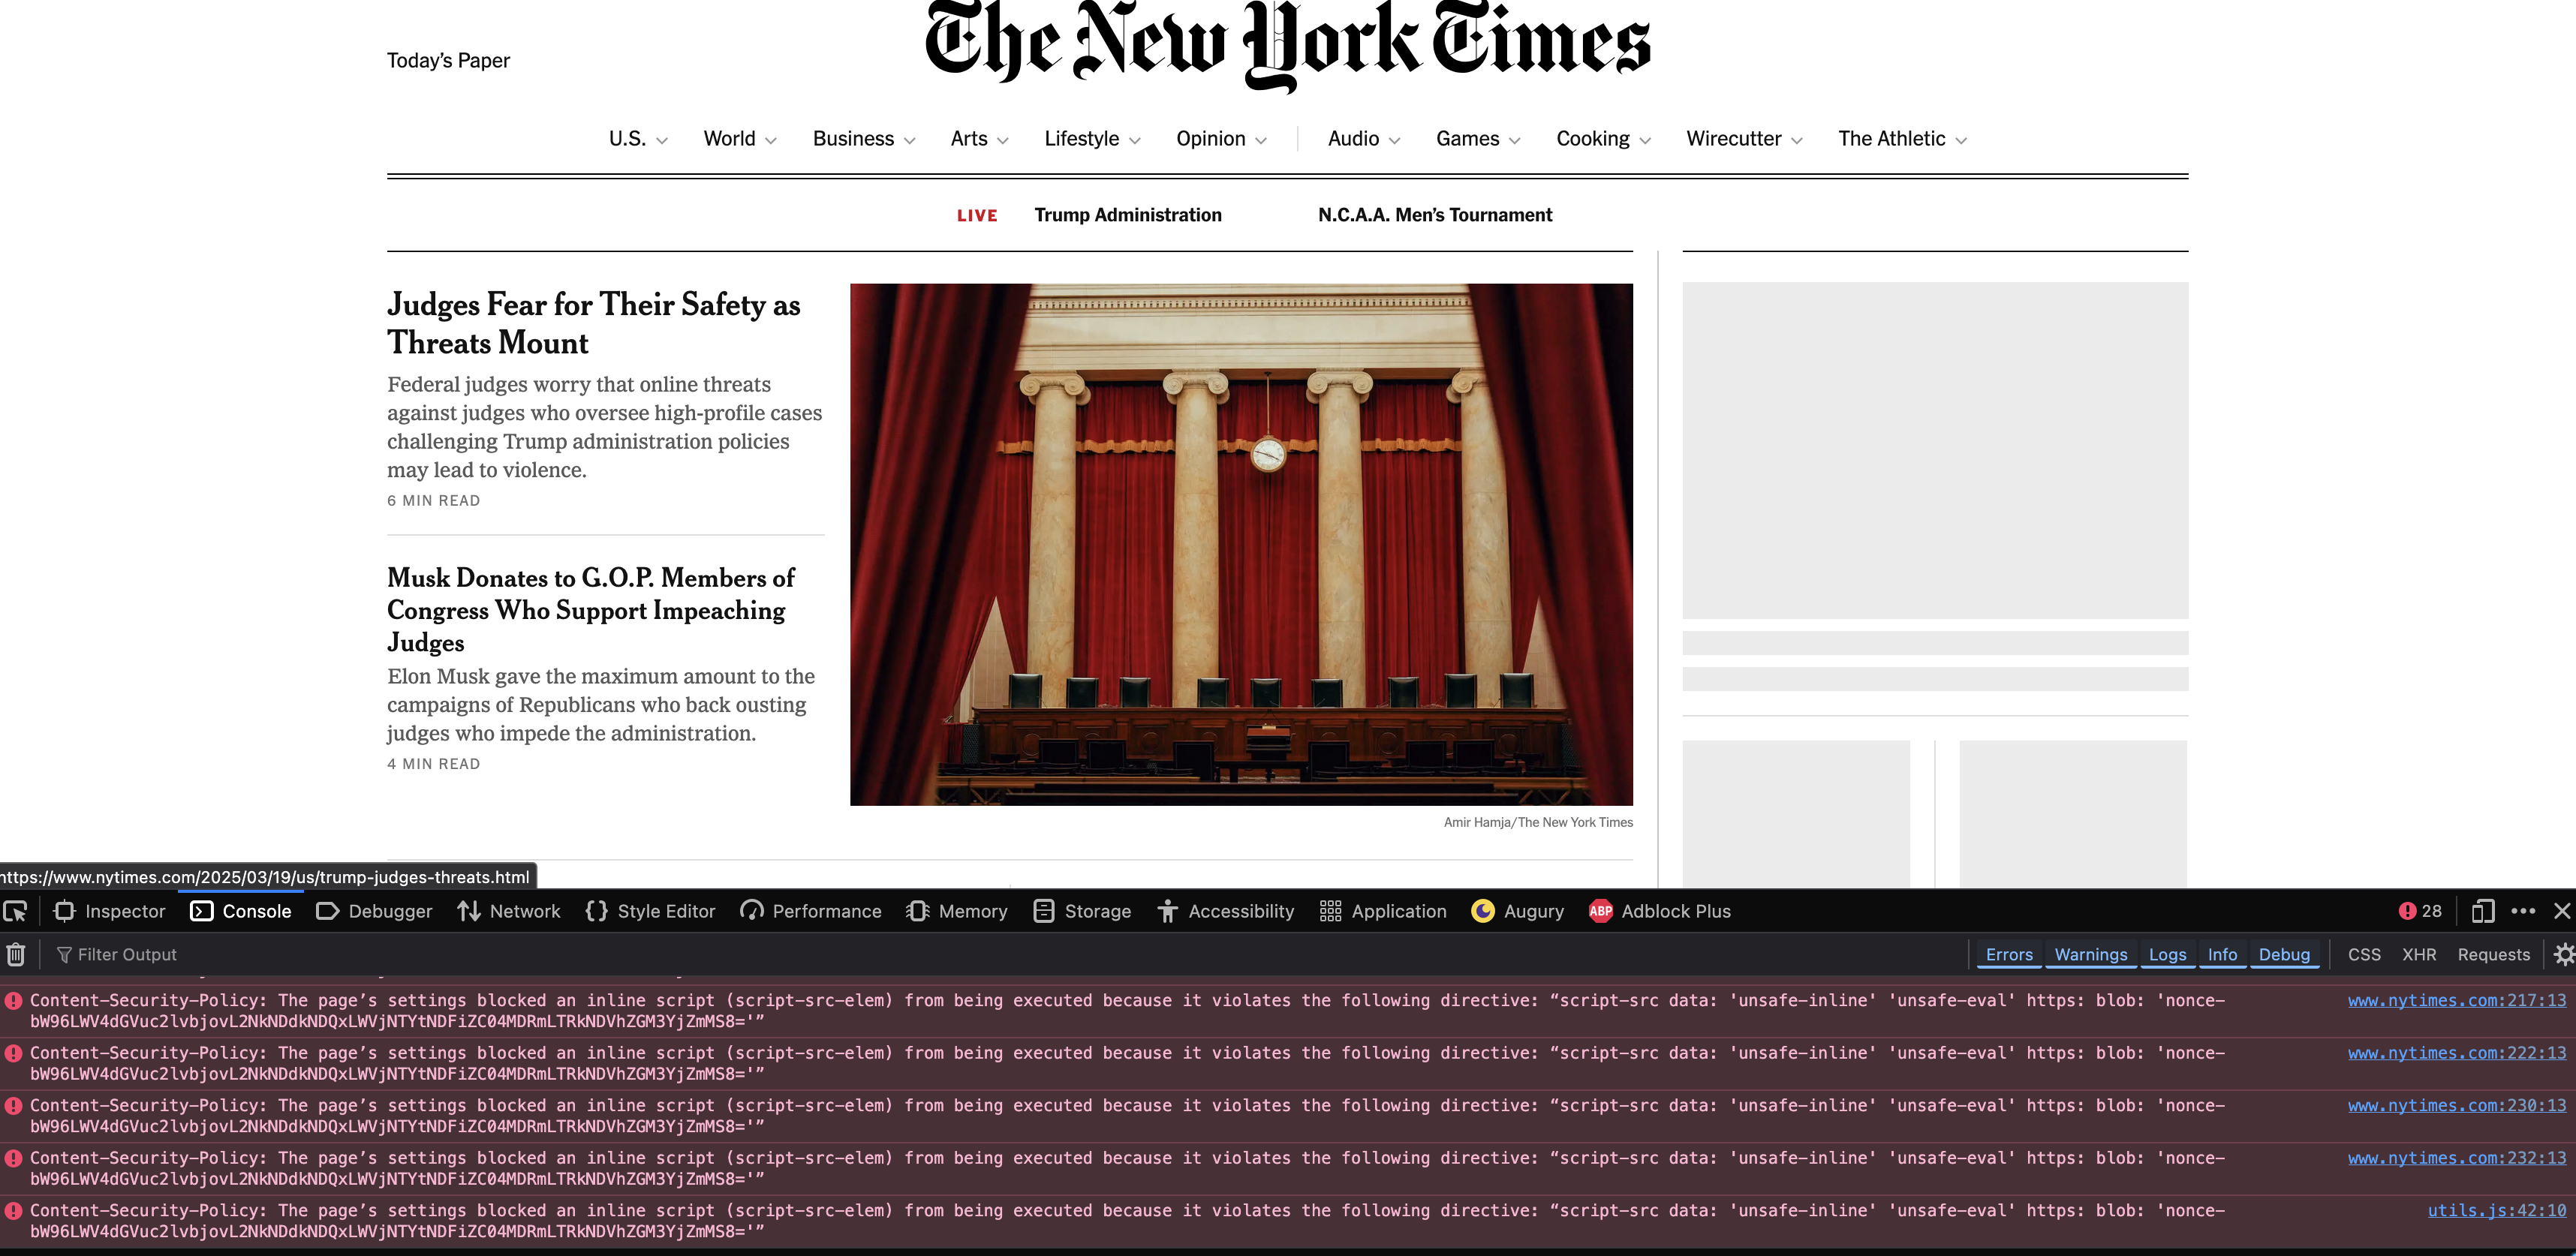Toggle the Errors filter
This screenshot has height=1256, width=2576.
(x=2009, y=955)
